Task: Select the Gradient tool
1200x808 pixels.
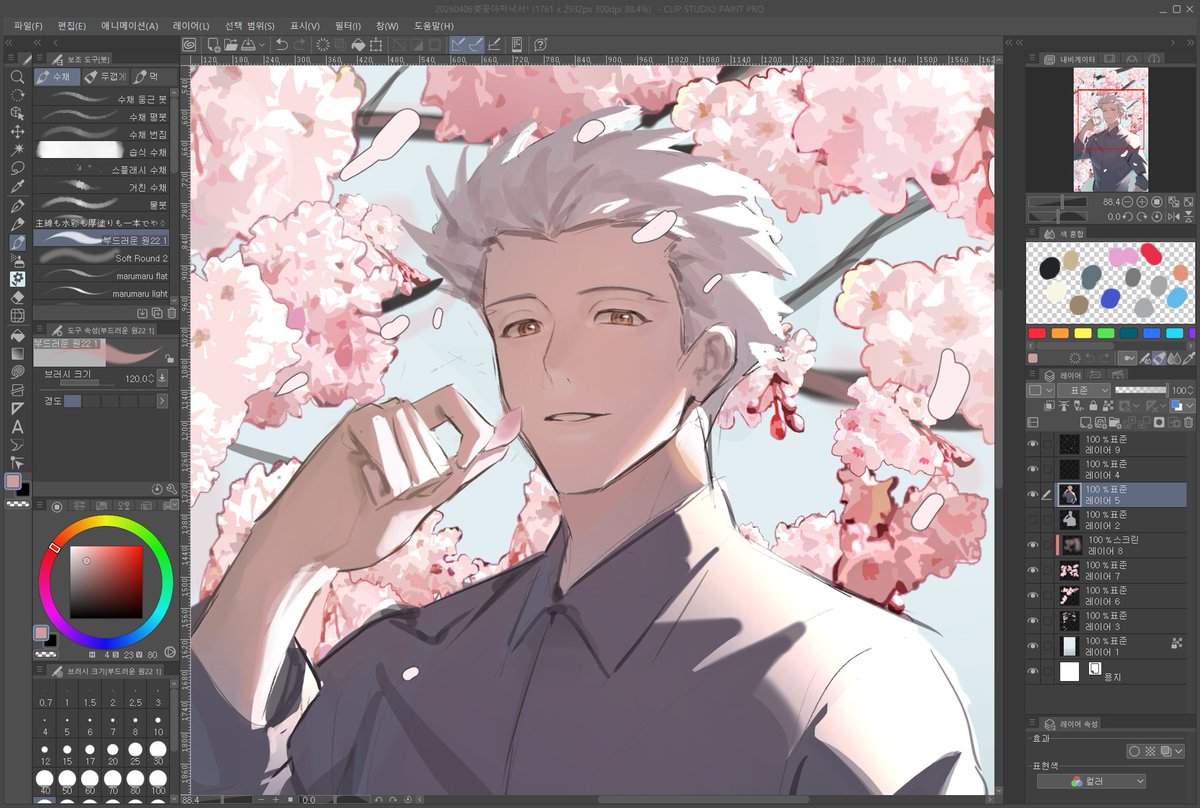Action: 17,353
